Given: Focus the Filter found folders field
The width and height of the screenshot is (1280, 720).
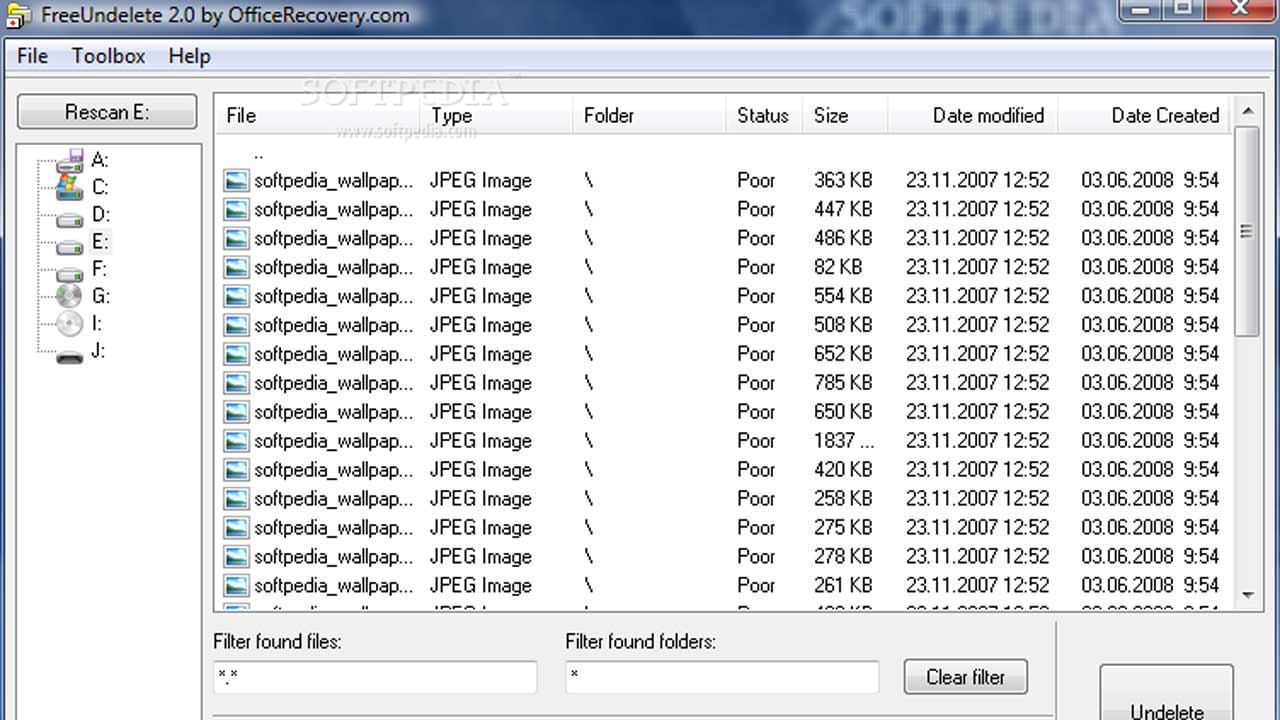Looking at the screenshot, I should 721,677.
